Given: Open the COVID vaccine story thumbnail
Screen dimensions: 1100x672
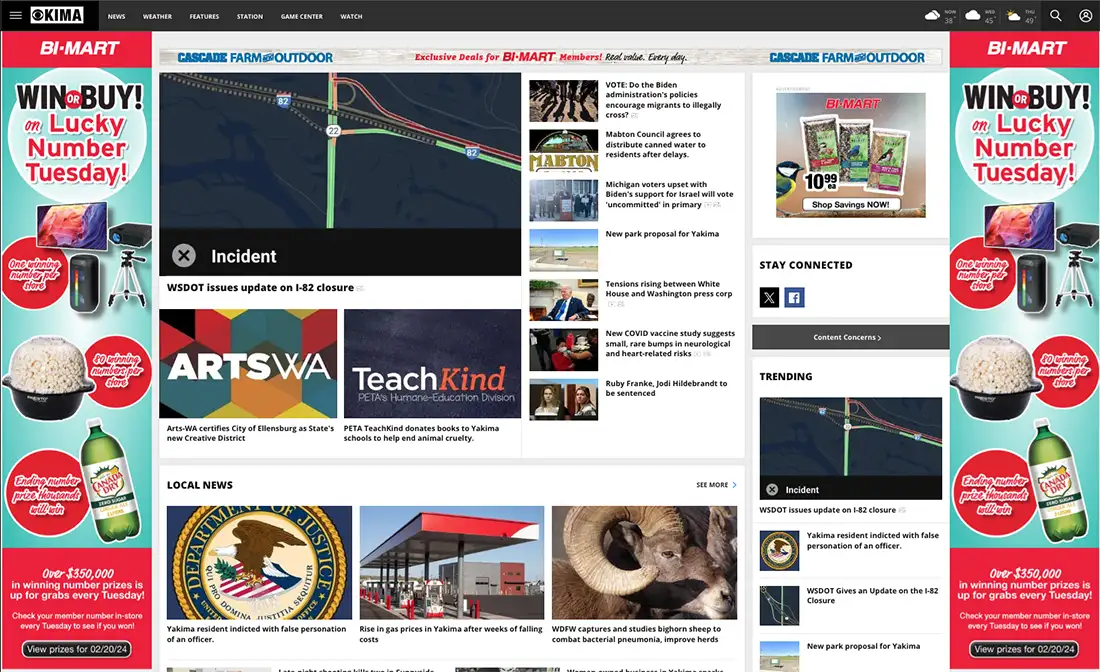Looking at the screenshot, I should tap(563, 350).
